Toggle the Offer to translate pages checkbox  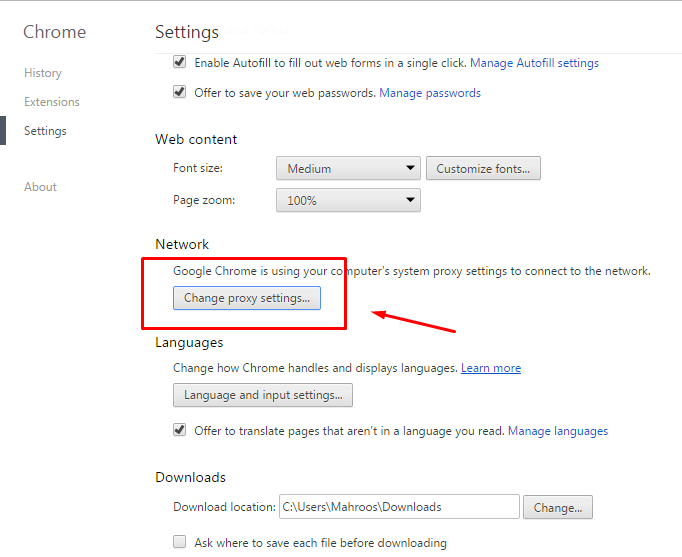coord(179,430)
